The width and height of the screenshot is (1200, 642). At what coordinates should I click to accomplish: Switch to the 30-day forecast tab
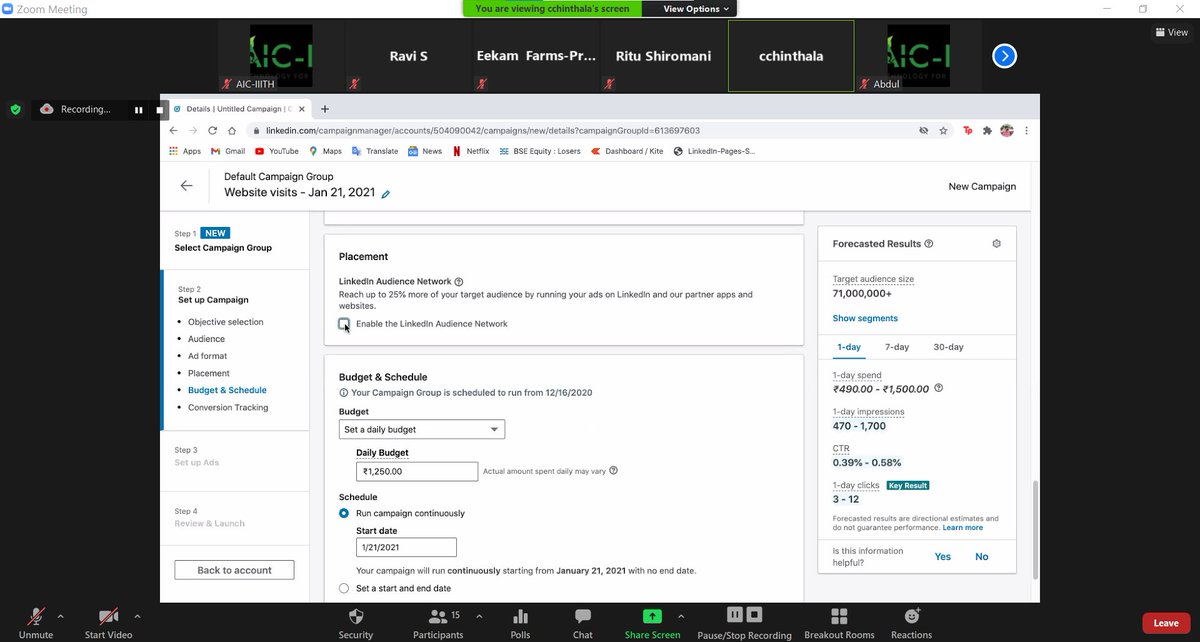948,347
